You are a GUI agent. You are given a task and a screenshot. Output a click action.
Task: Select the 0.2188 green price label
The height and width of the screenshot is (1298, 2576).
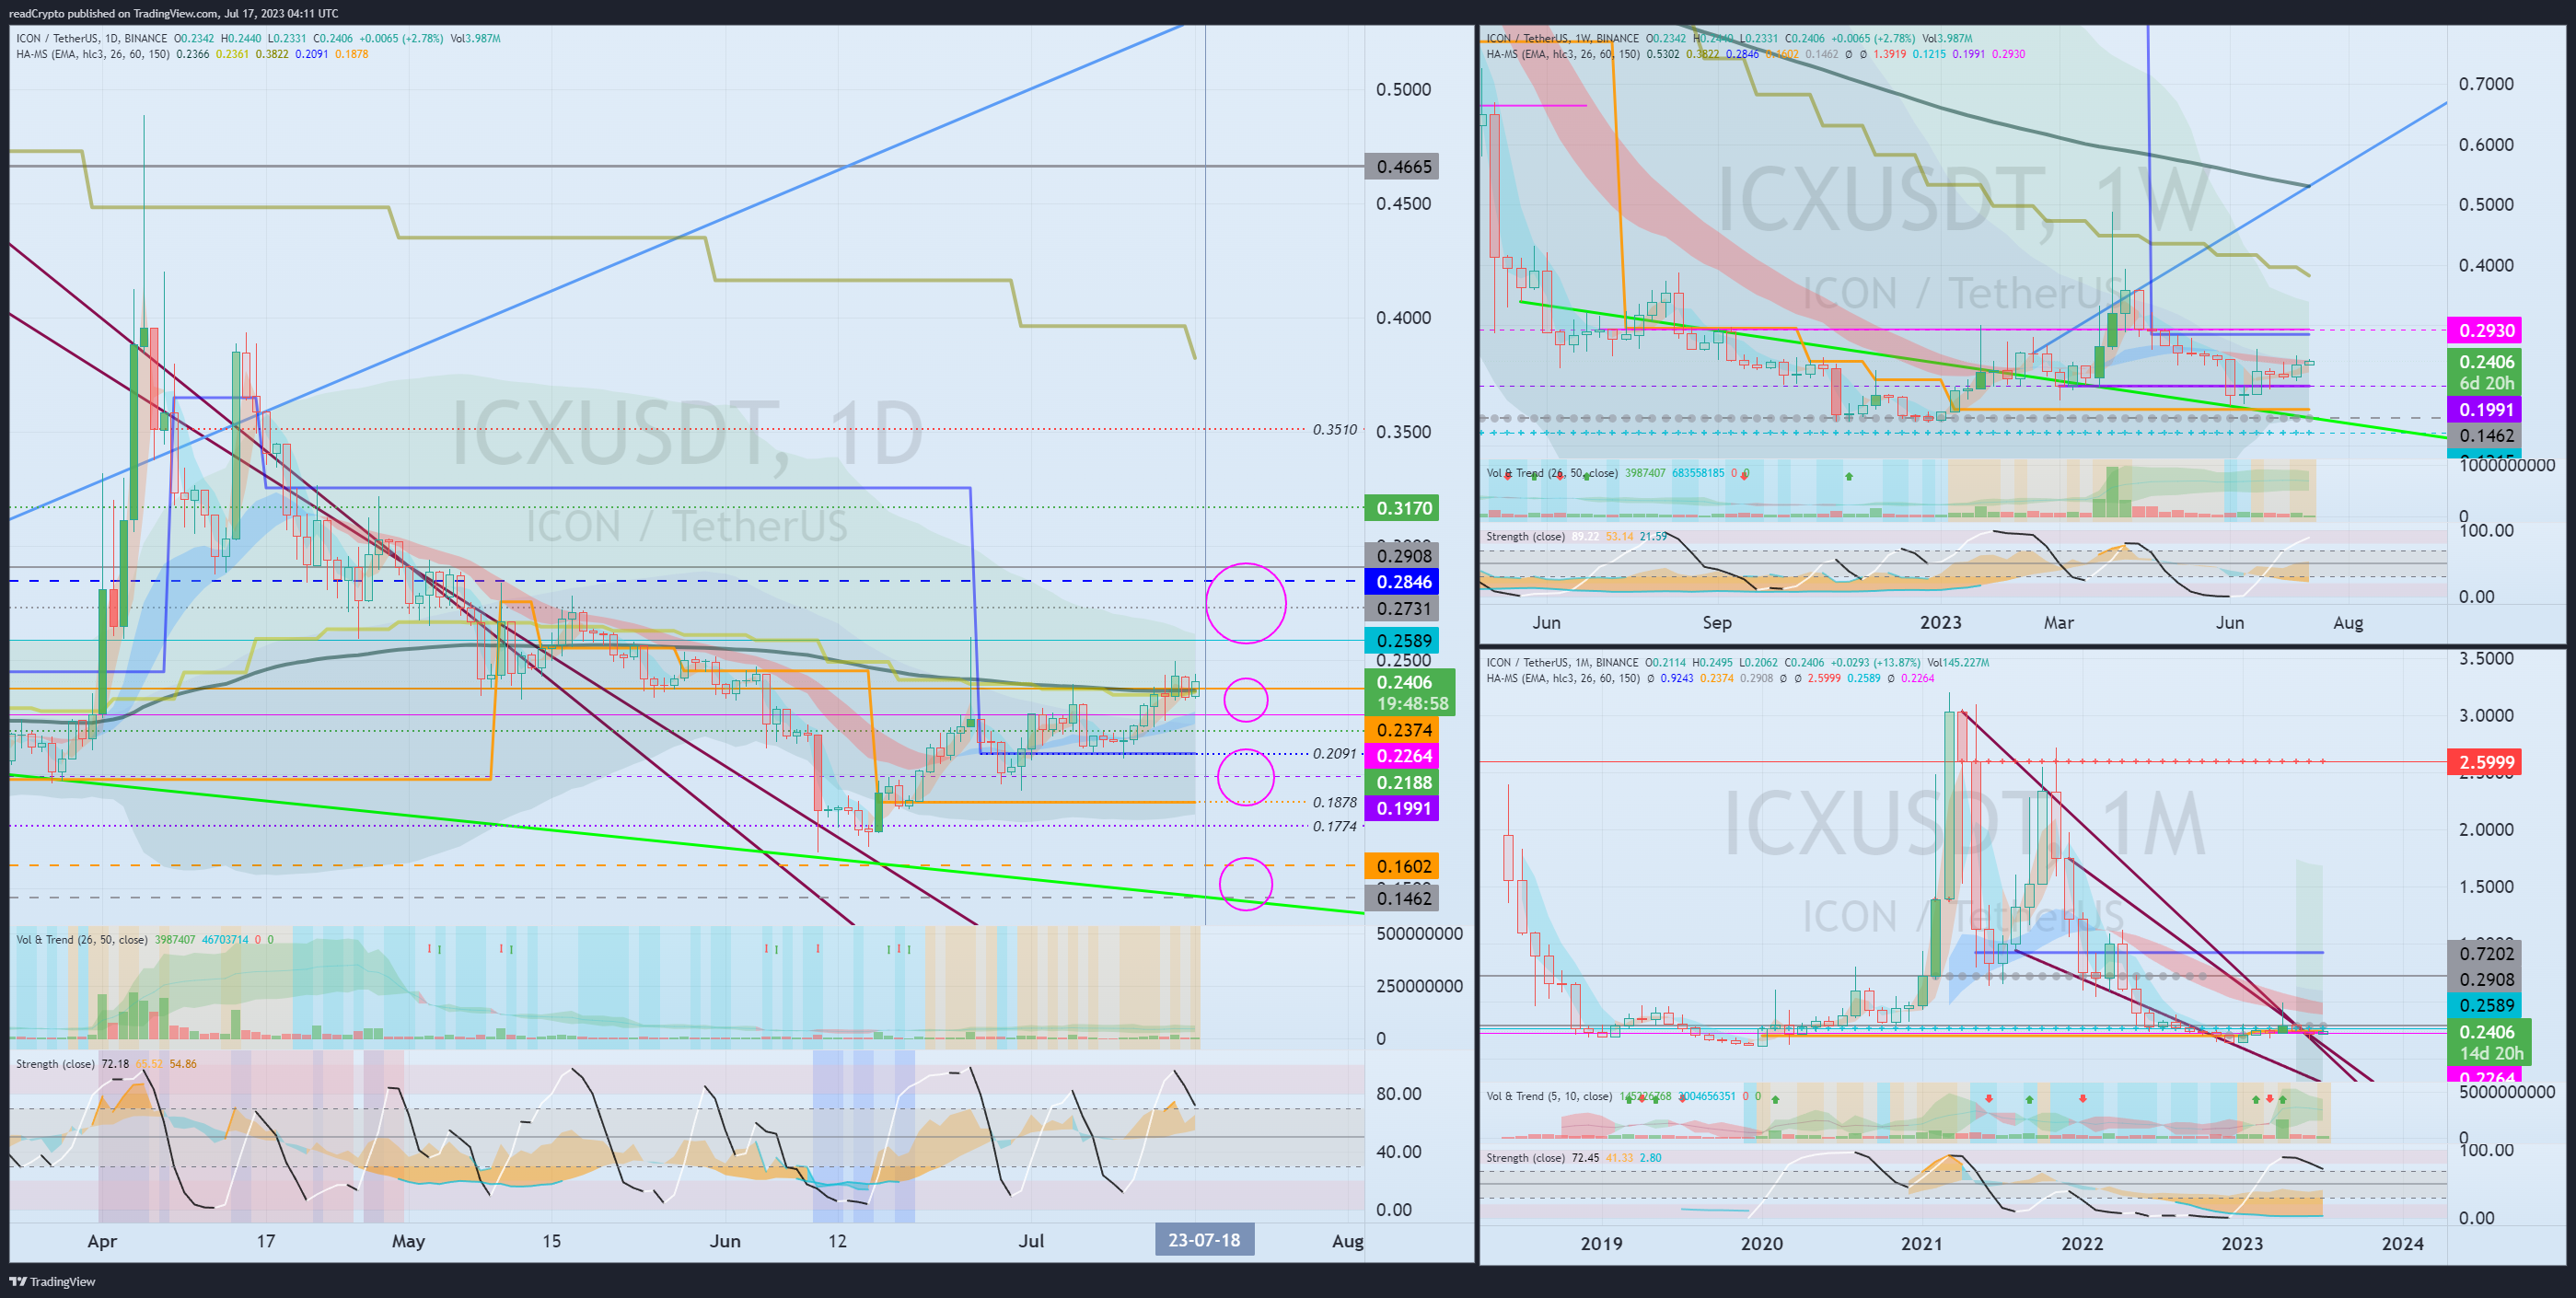[x=1402, y=782]
